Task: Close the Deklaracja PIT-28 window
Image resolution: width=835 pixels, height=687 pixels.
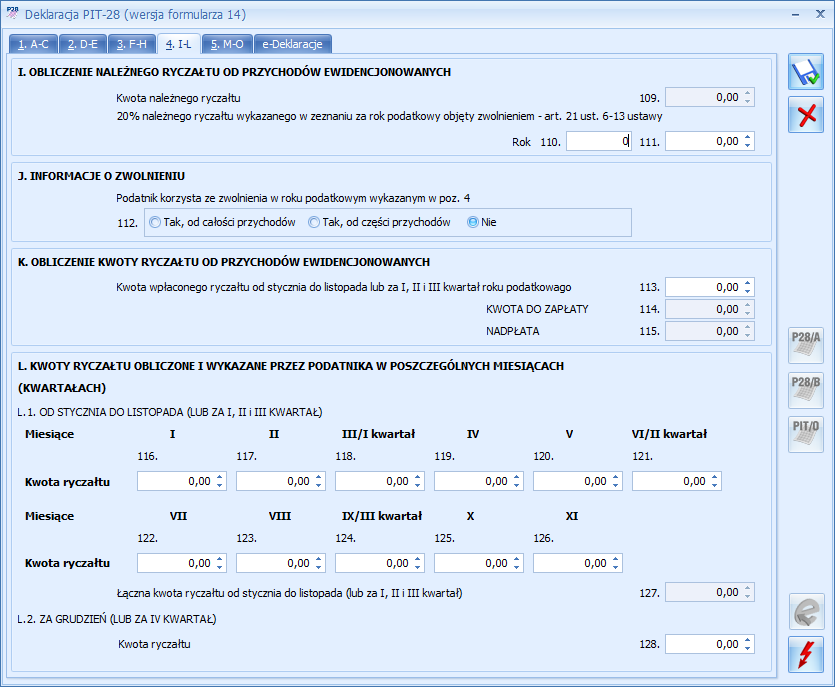Action: (x=821, y=14)
